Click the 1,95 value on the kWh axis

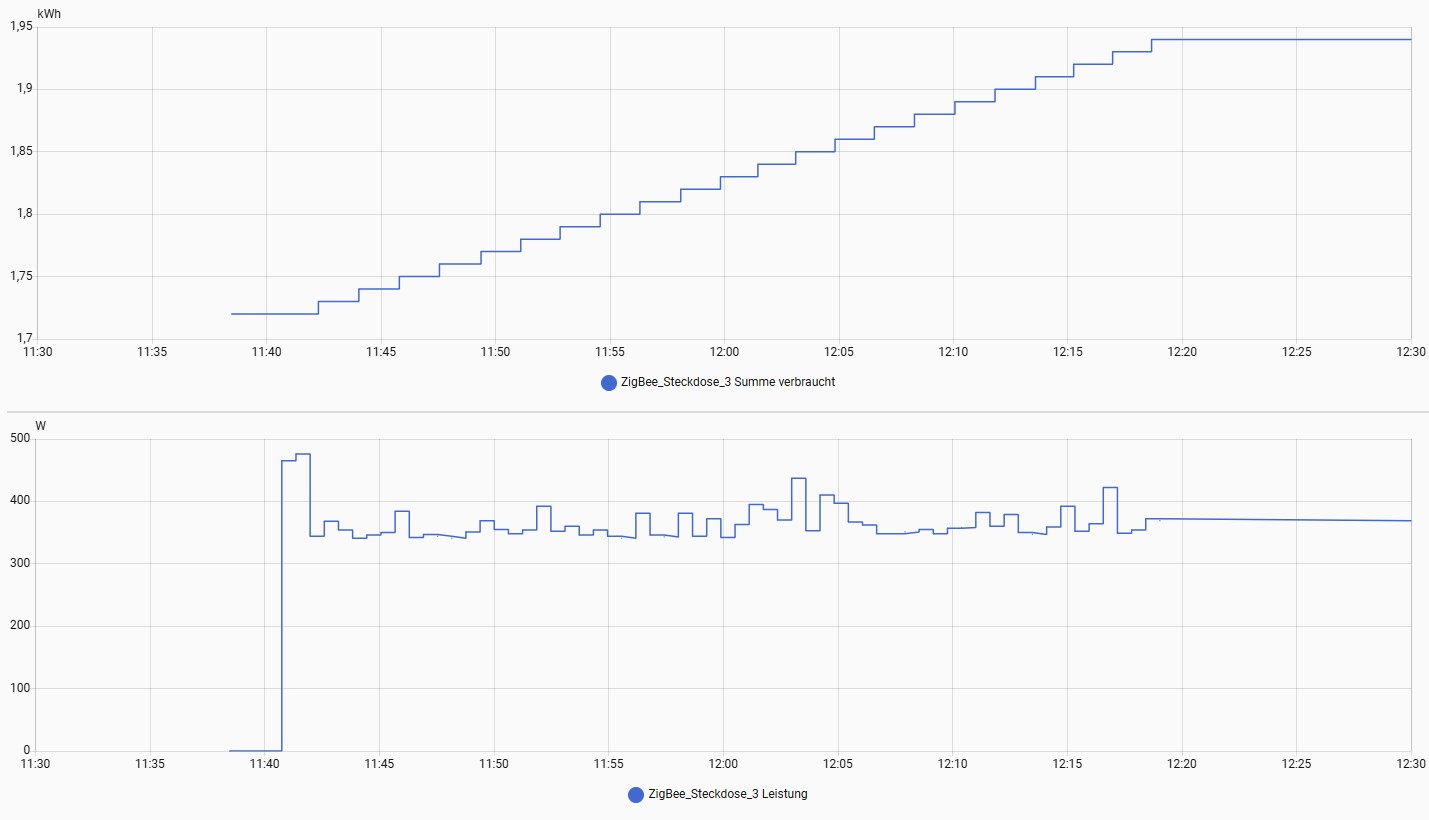[21, 26]
